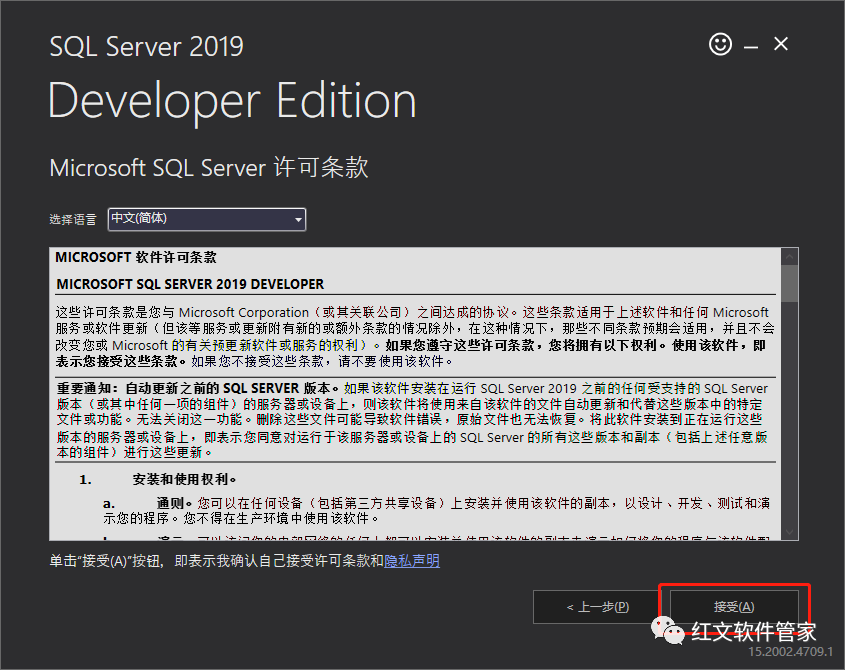Open the 选择语言 language dropdown
Screen dimensions: 845x670
[207, 219]
